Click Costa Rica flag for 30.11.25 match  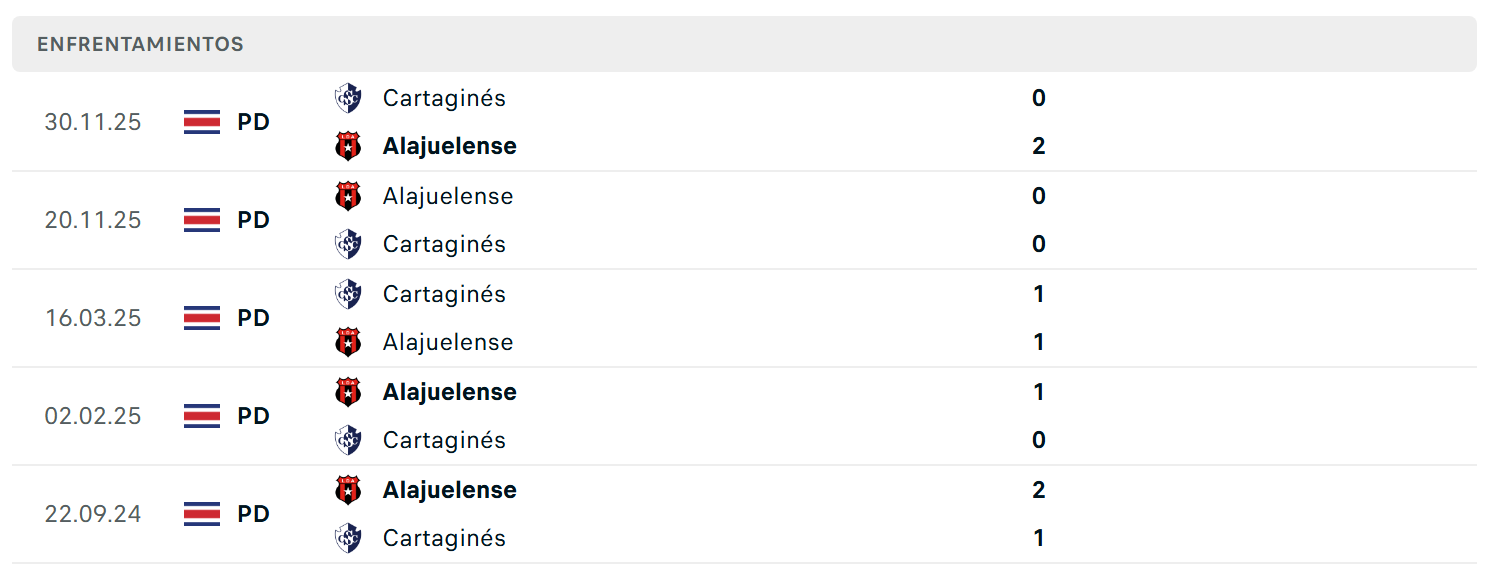[202, 122]
